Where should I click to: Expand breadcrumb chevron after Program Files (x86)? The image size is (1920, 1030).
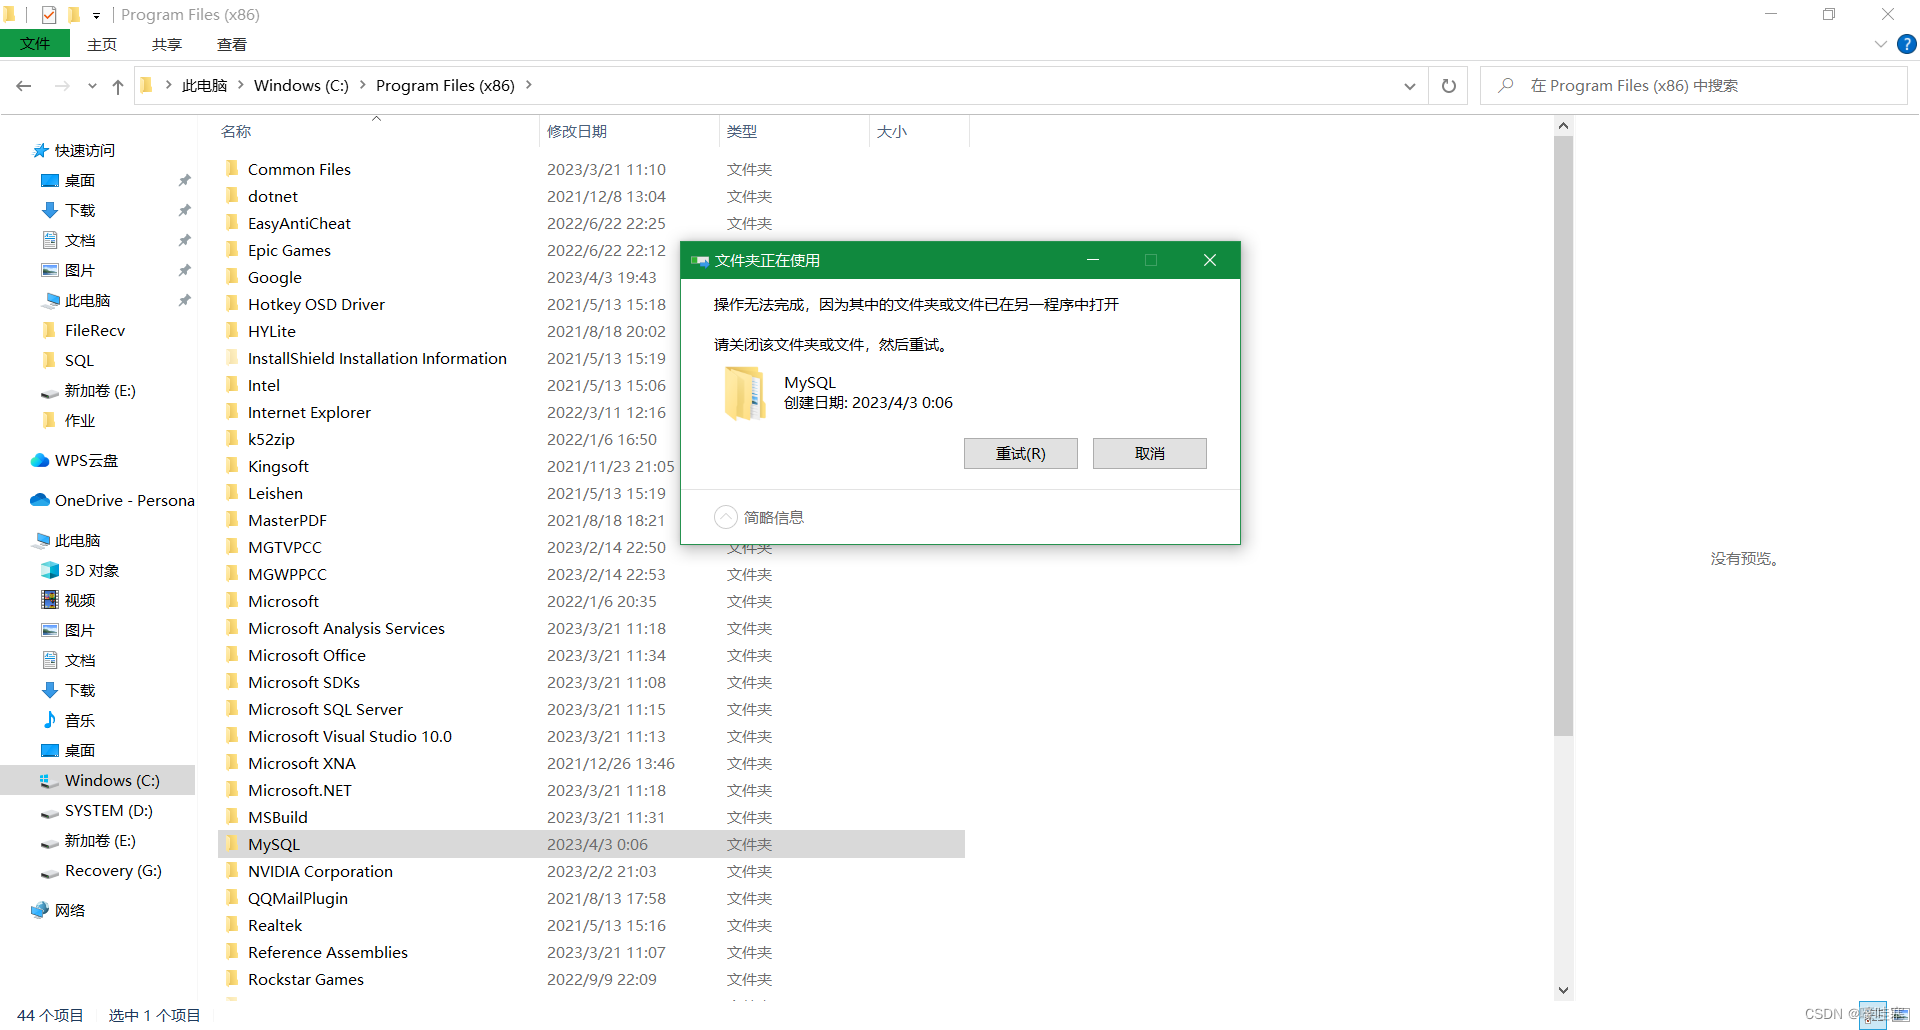(x=528, y=85)
